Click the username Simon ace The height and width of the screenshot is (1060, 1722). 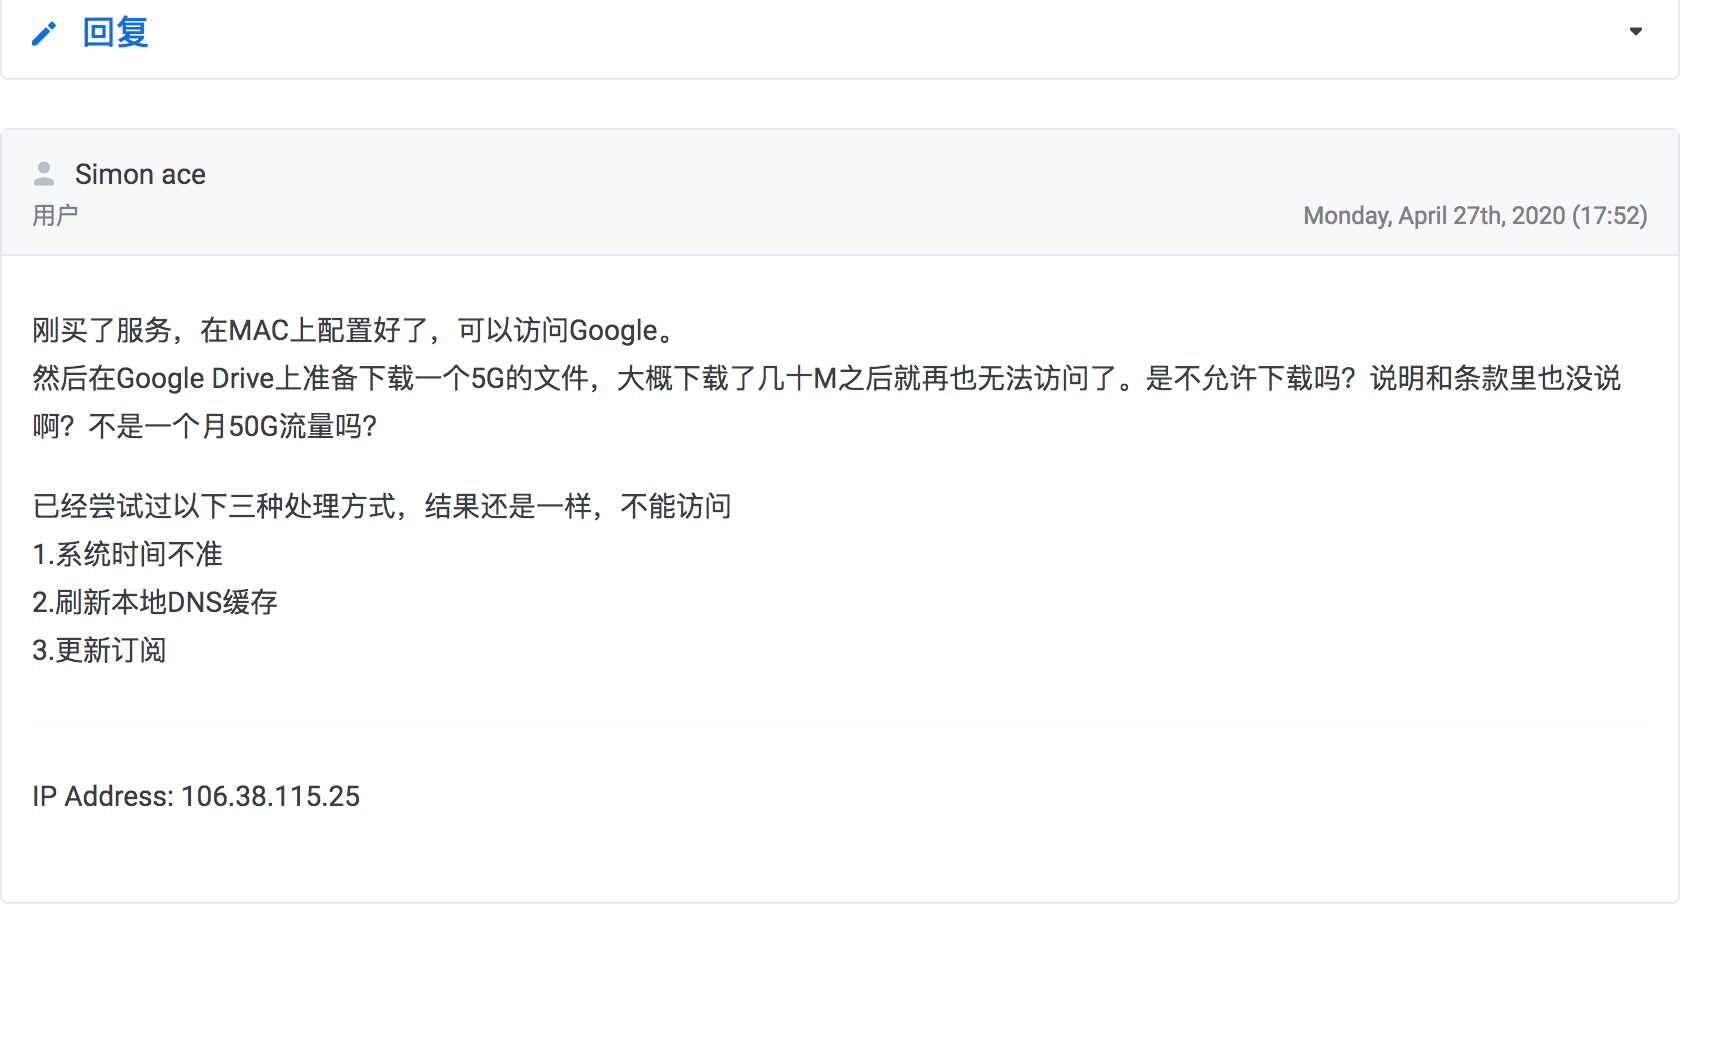coord(140,174)
